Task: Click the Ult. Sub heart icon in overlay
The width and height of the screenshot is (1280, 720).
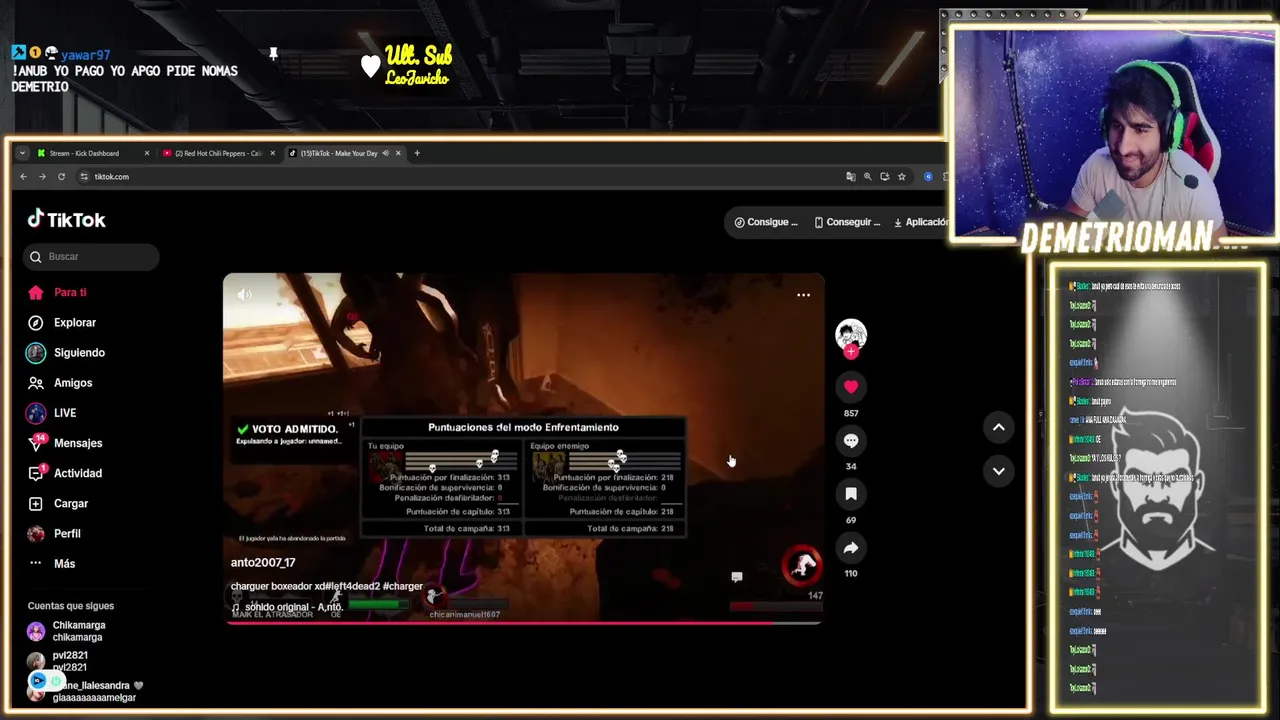Action: click(370, 66)
